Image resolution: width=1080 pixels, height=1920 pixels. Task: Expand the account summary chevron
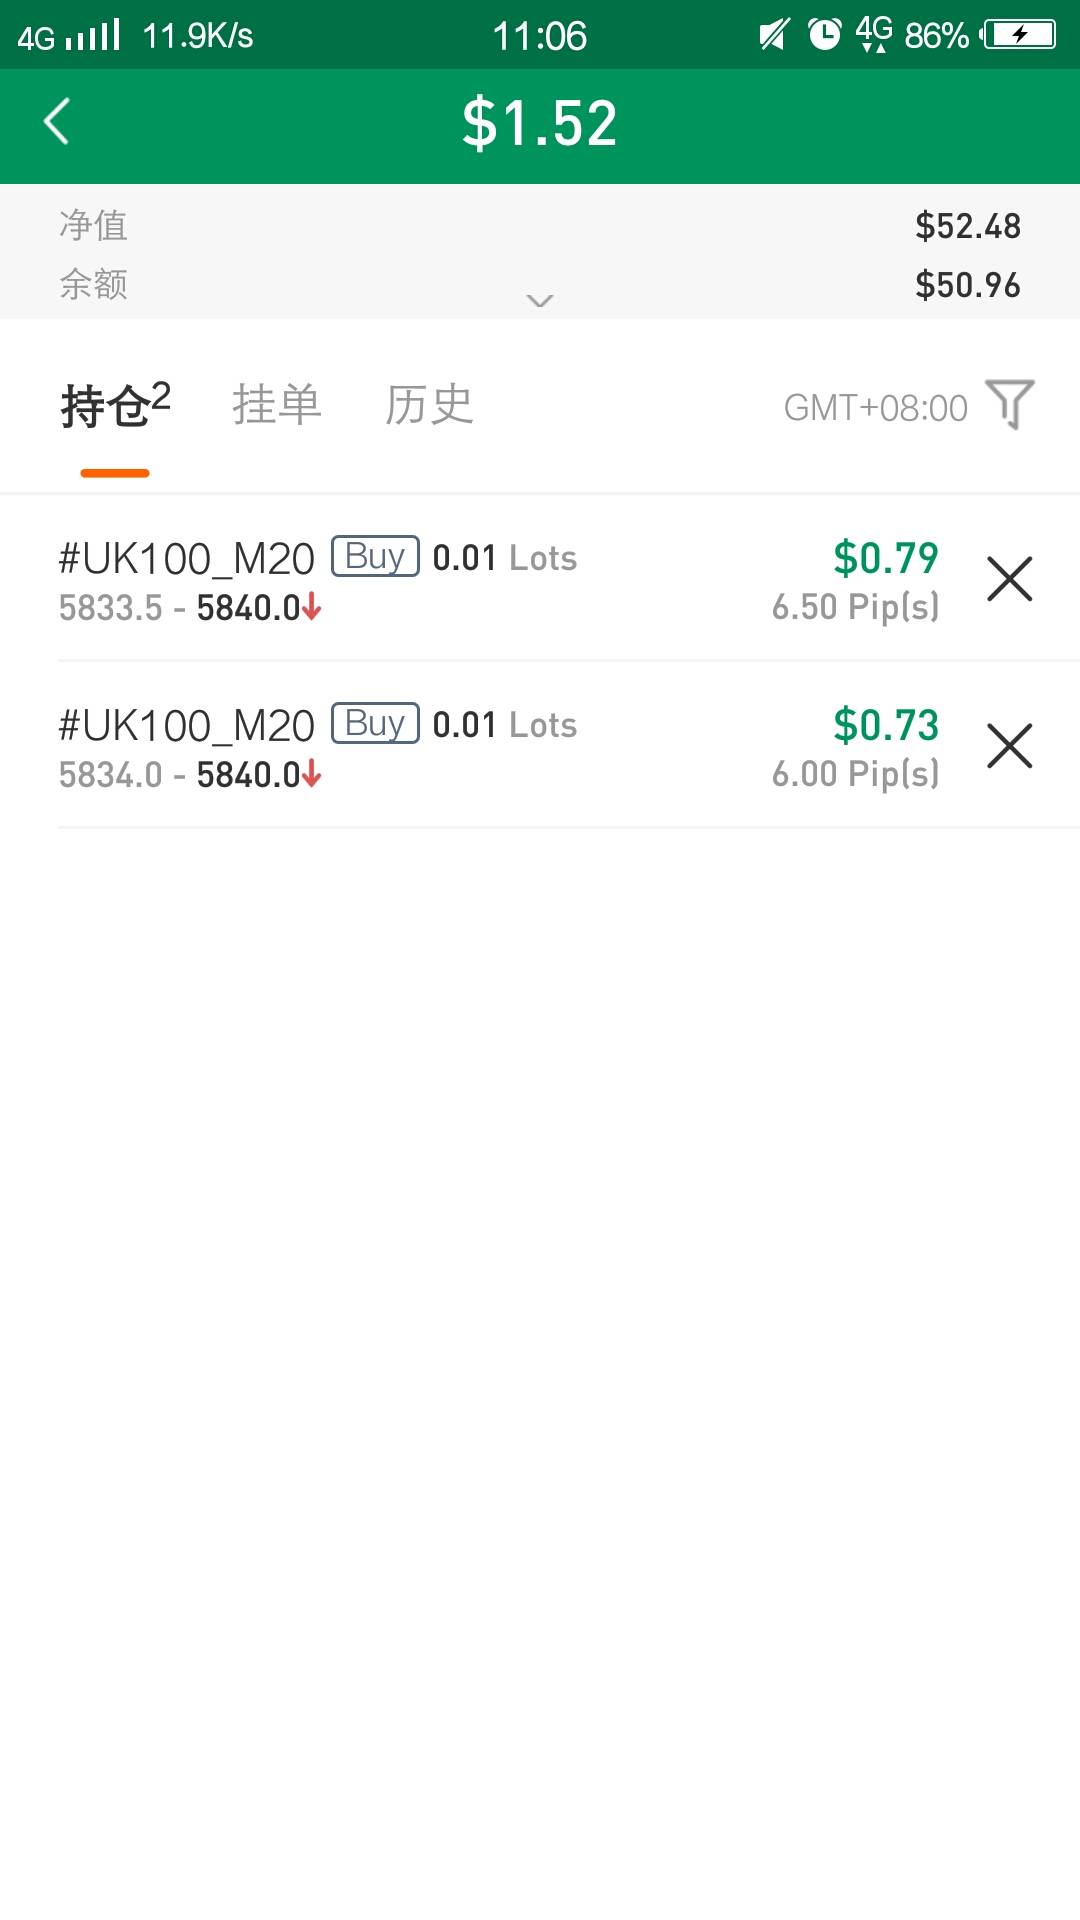coord(540,300)
